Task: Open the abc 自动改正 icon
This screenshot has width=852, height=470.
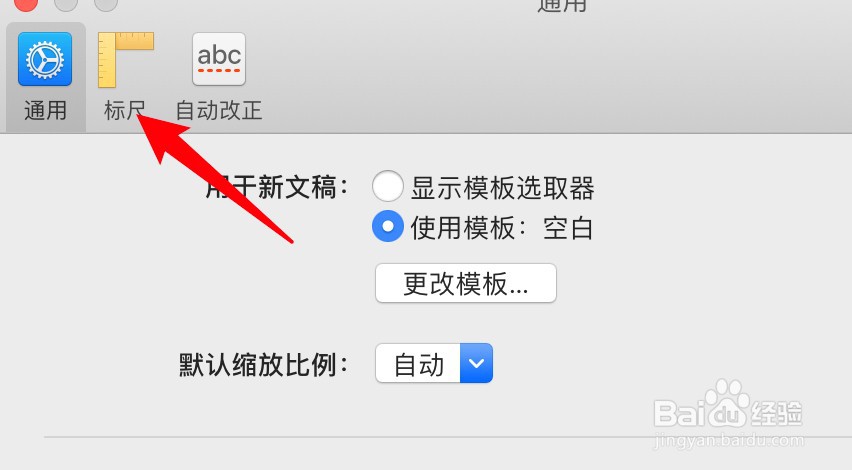Action: point(219,59)
